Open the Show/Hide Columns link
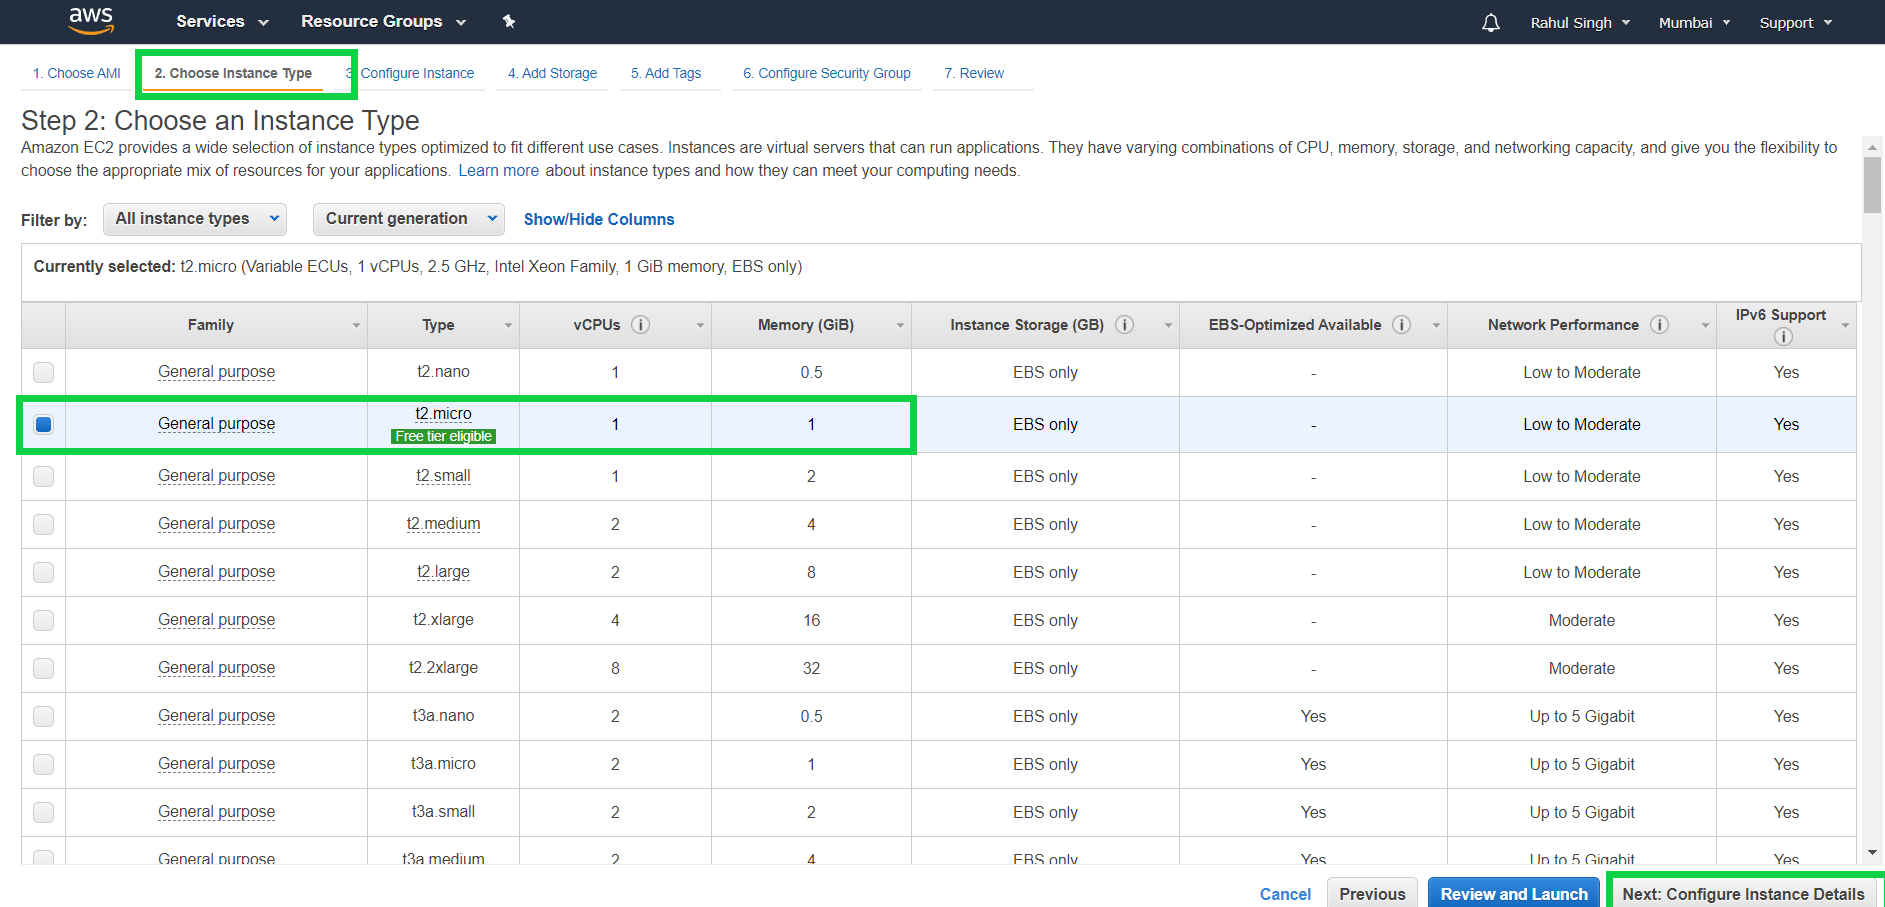The image size is (1885, 907). 598,218
